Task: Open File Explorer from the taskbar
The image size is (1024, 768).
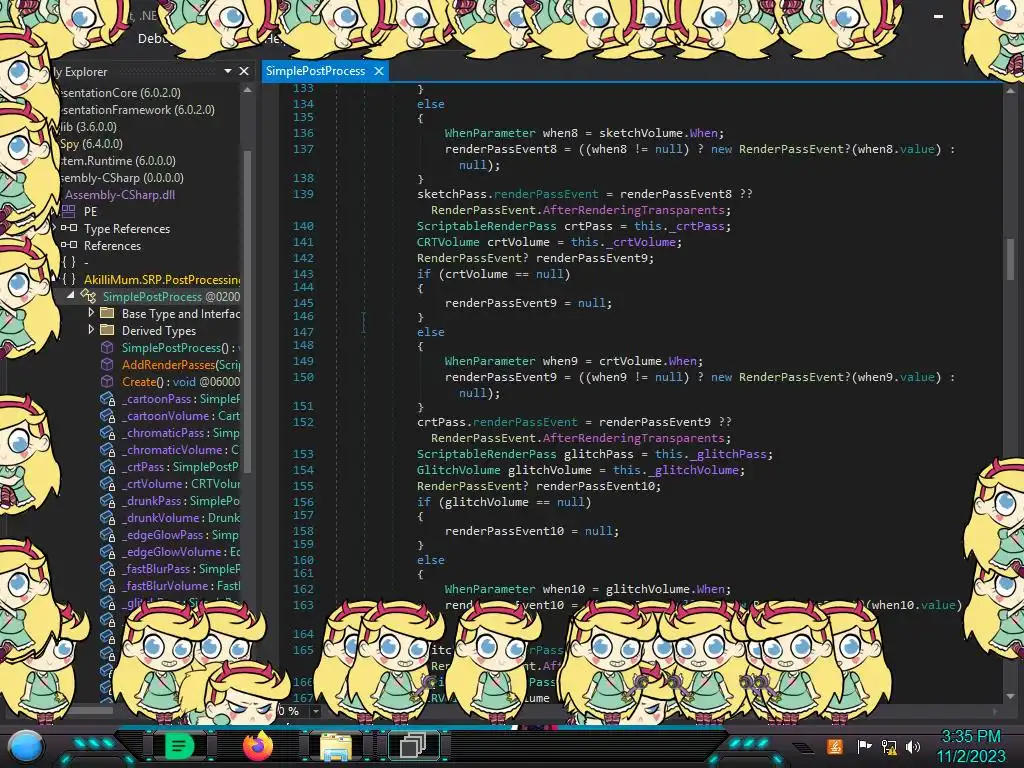Action: pos(336,746)
